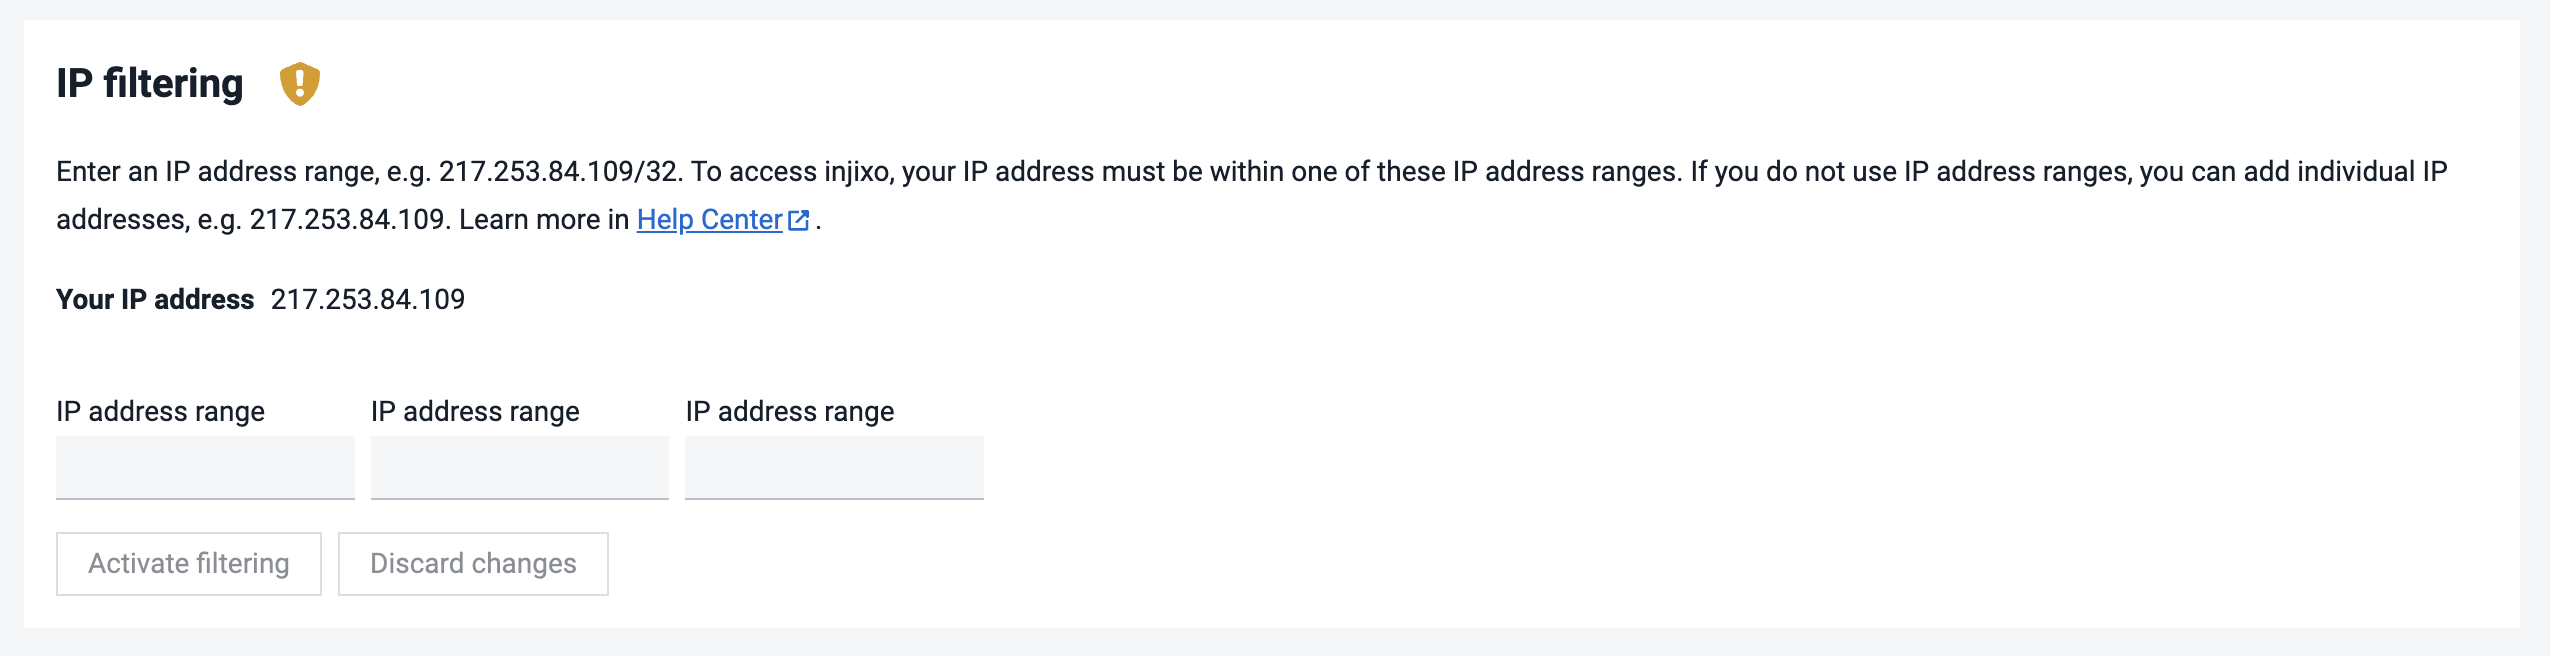Click the IP filtering heading text
The image size is (2550, 656).
tap(150, 83)
